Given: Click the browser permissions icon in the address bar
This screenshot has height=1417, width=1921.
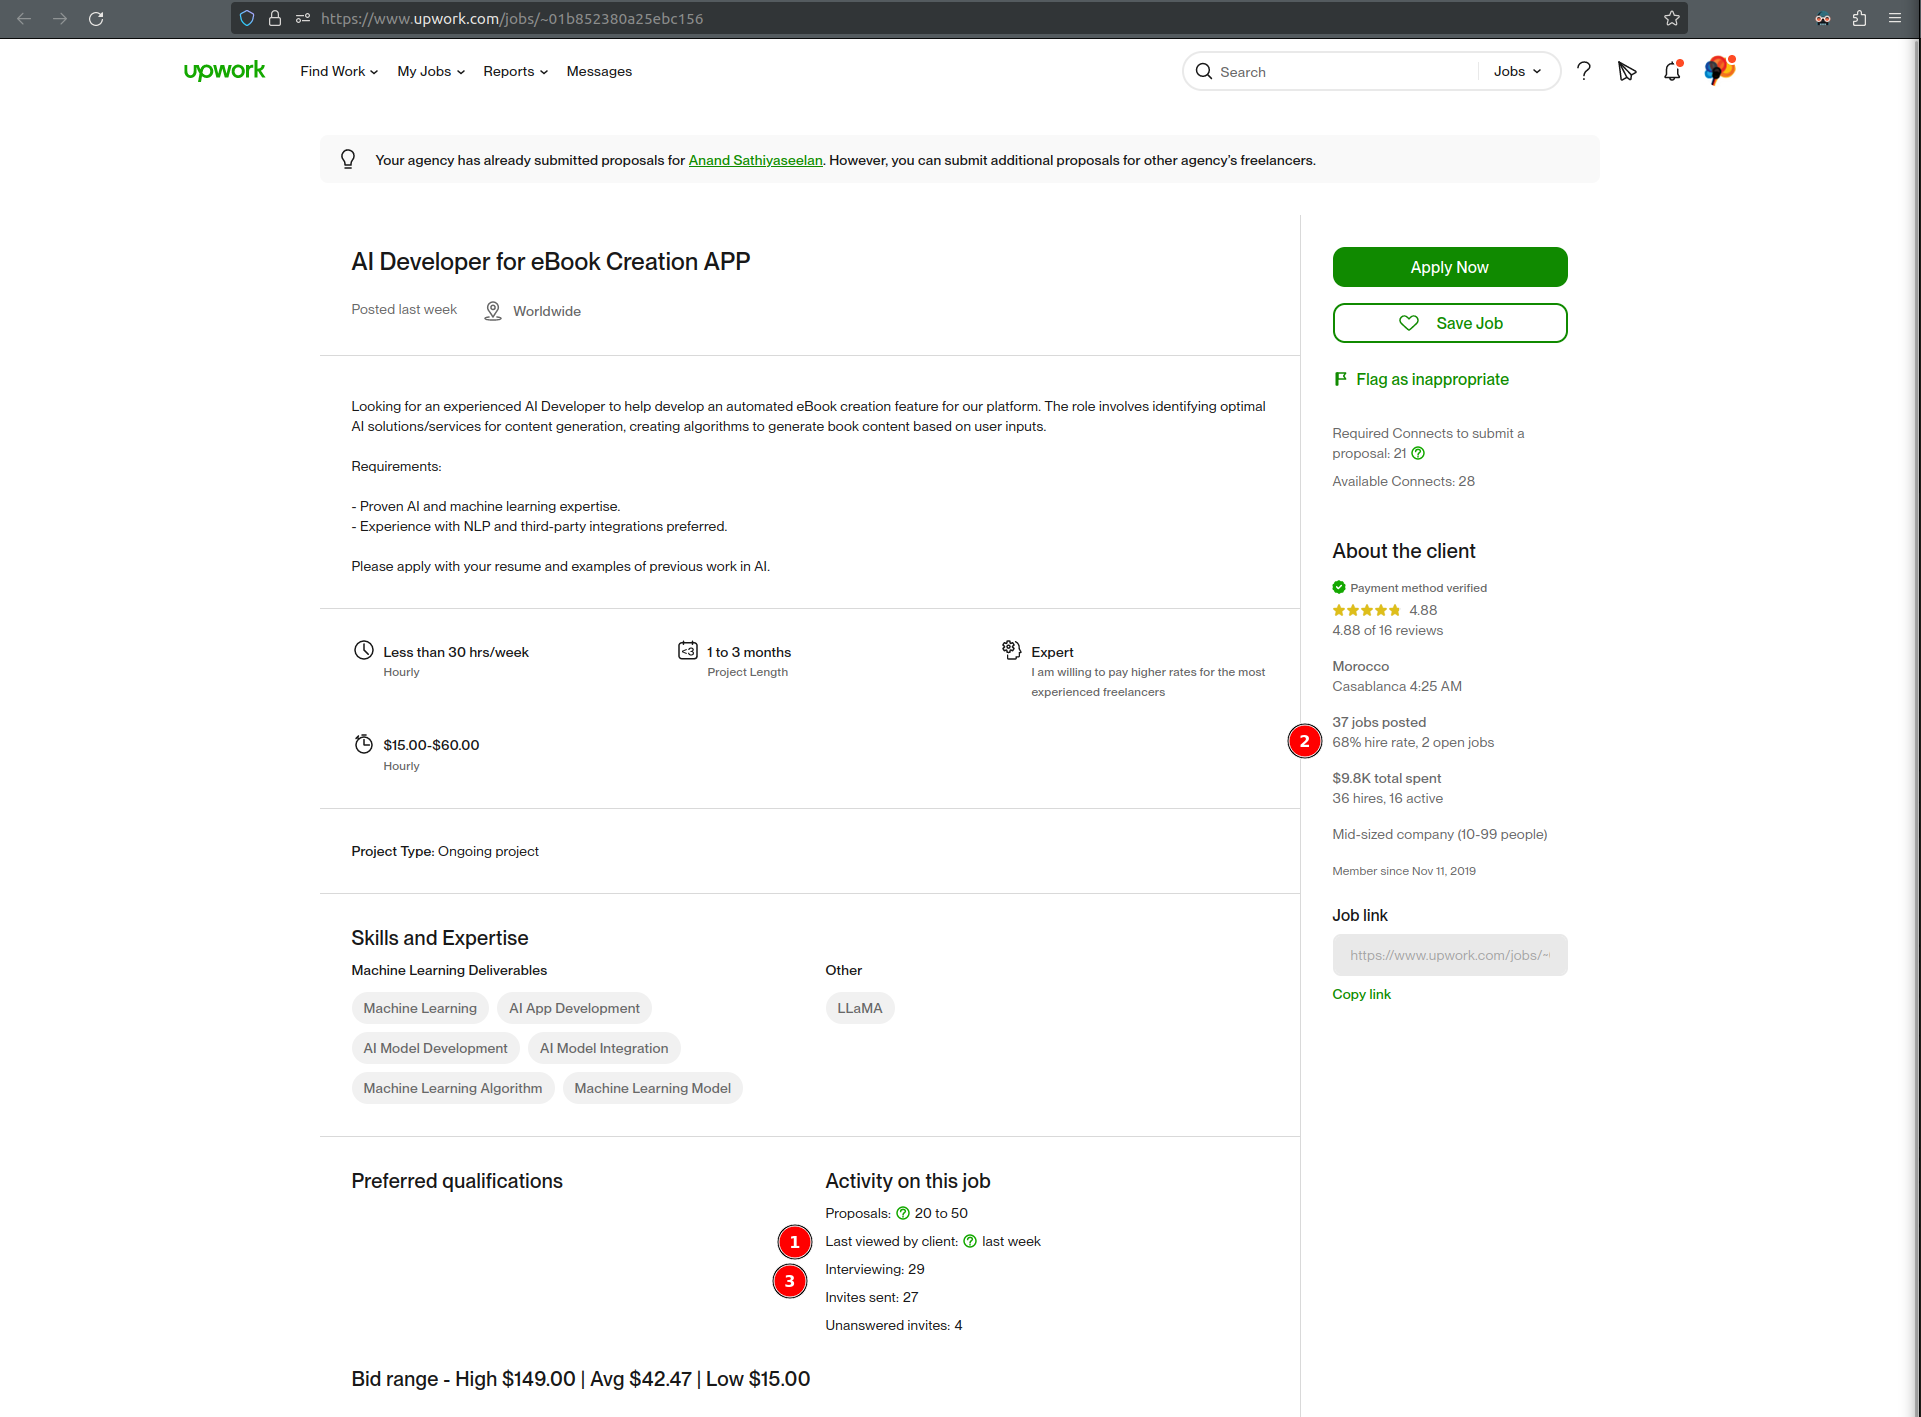Looking at the screenshot, I should (x=303, y=18).
